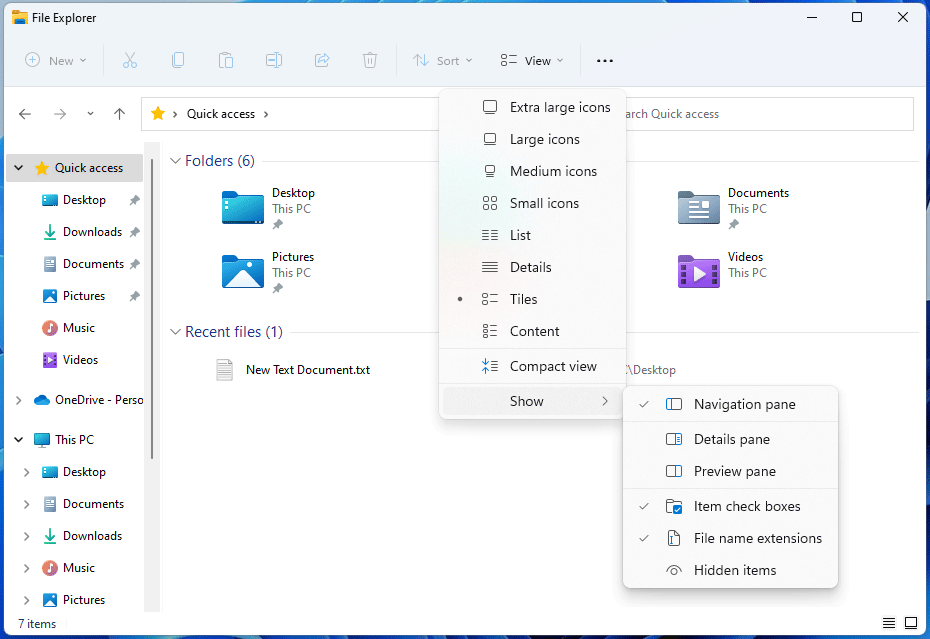Screen dimensions: 930x639
Task: Toggle Hidden items visibility
Action: tap(730, 570)
